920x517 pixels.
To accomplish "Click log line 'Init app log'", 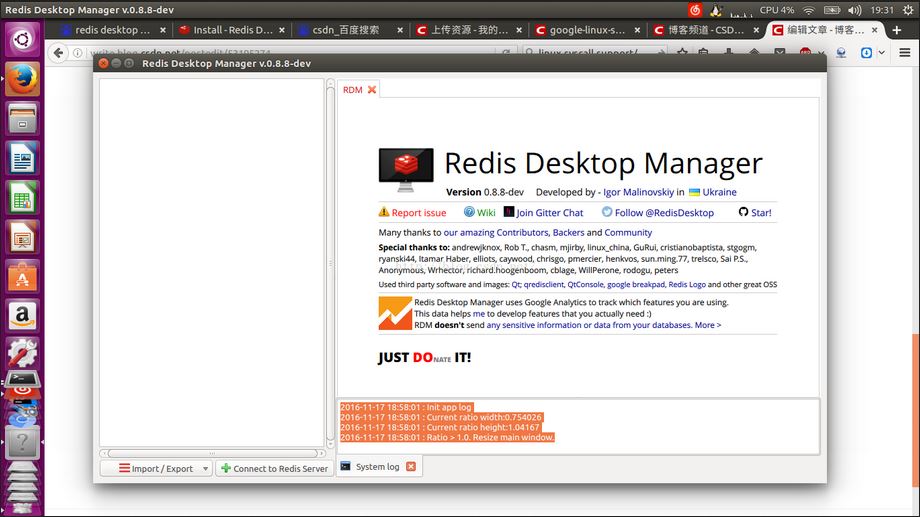I will point(406,407).
